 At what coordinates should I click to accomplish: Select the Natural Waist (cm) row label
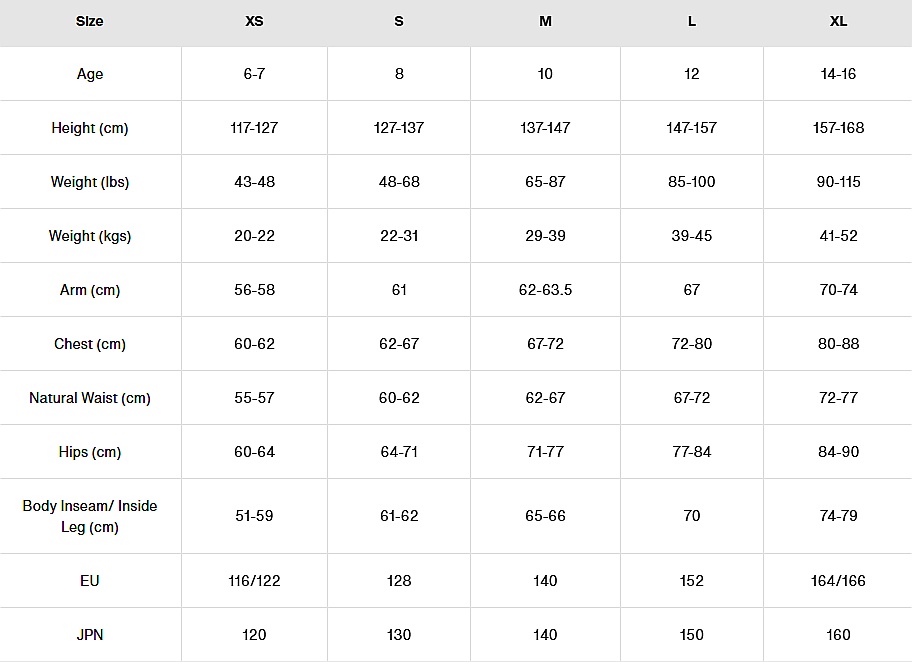(90, 398)
